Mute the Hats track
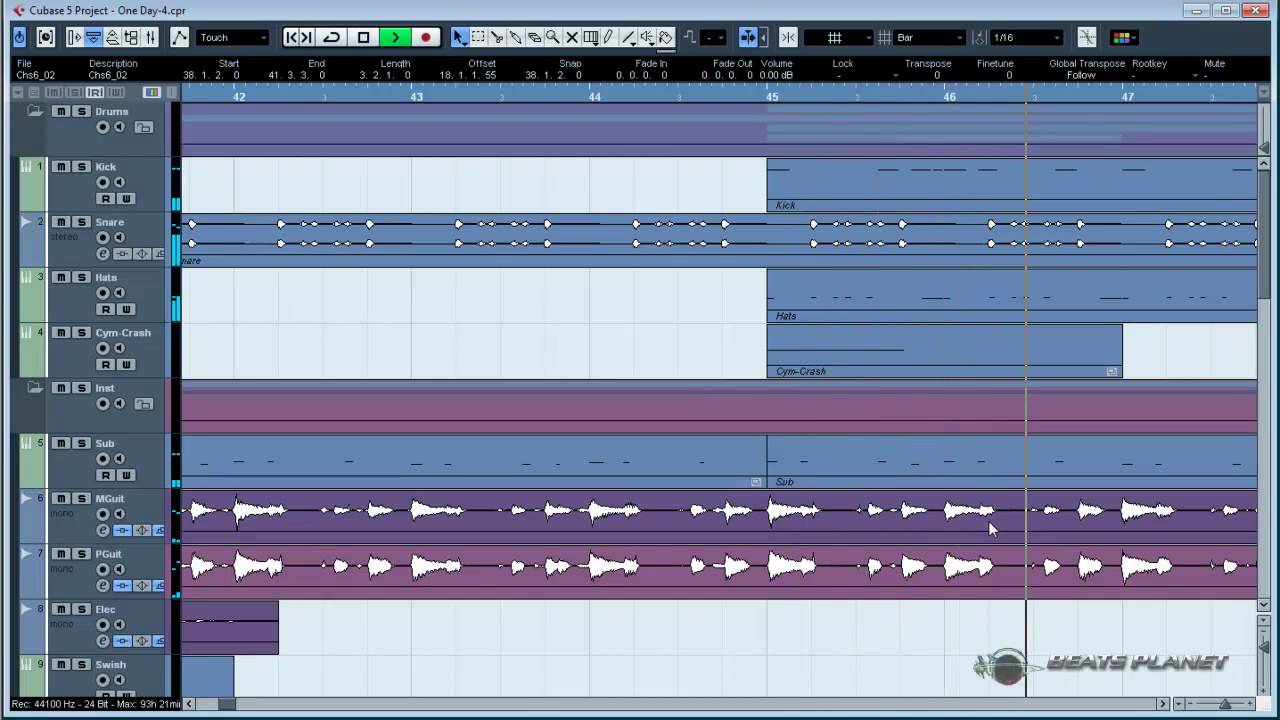The width and height of the screenshot is (1280, 720). (61, 277)
